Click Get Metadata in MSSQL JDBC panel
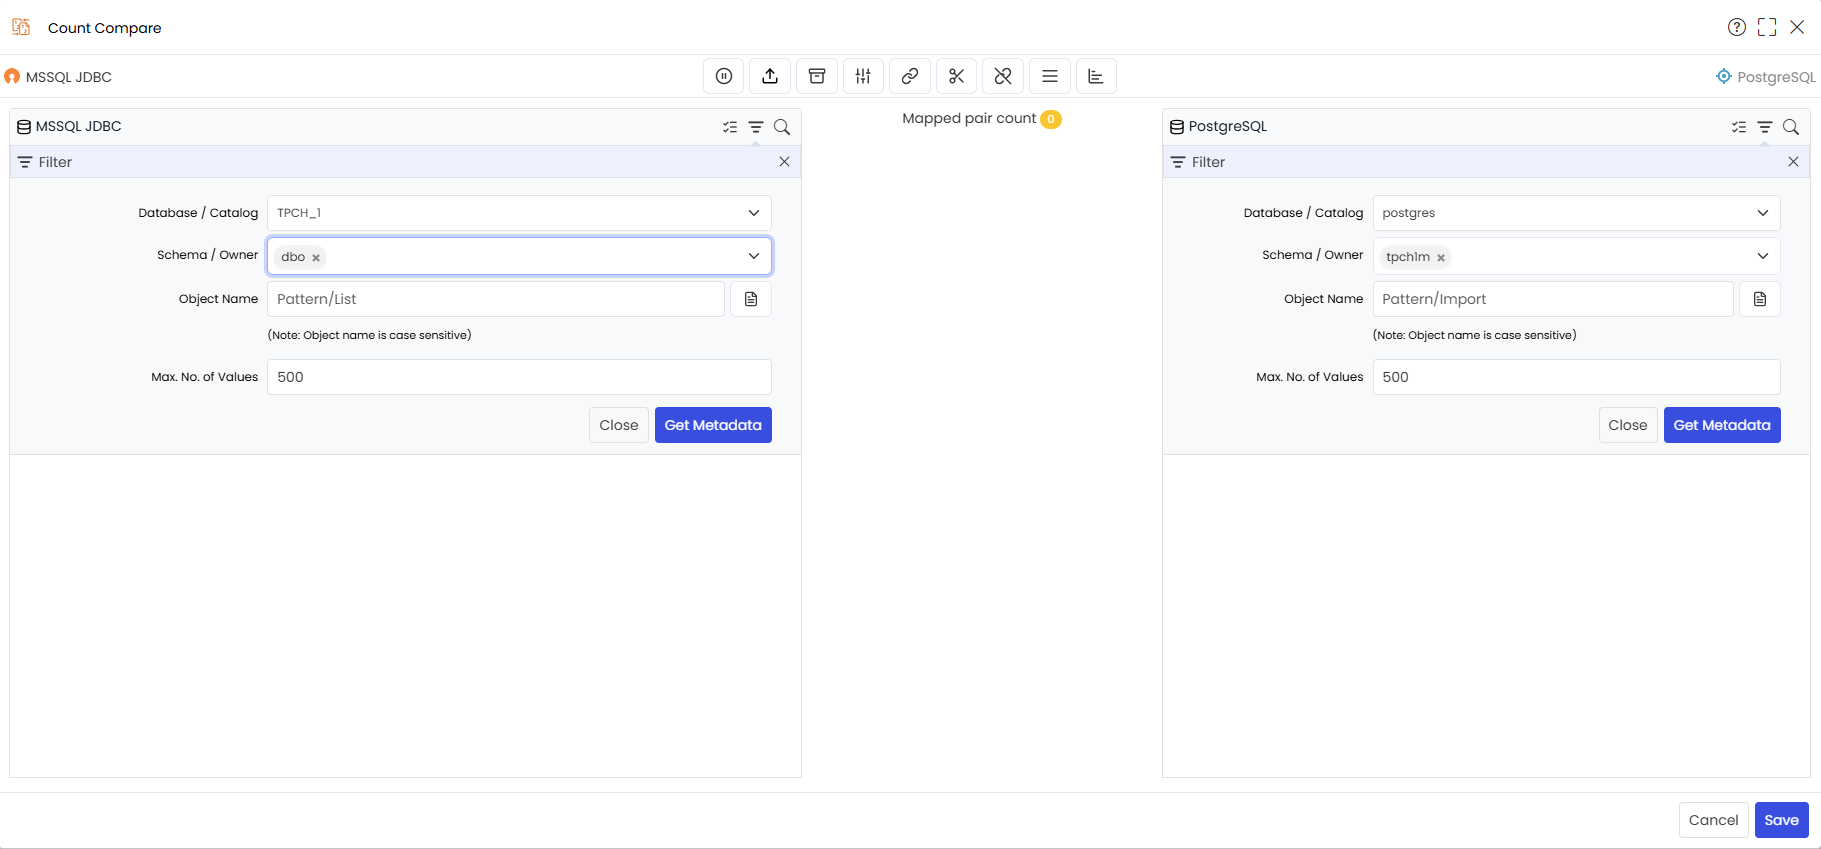The width and height of the screenshot is (1821, 849). [713, 425]
